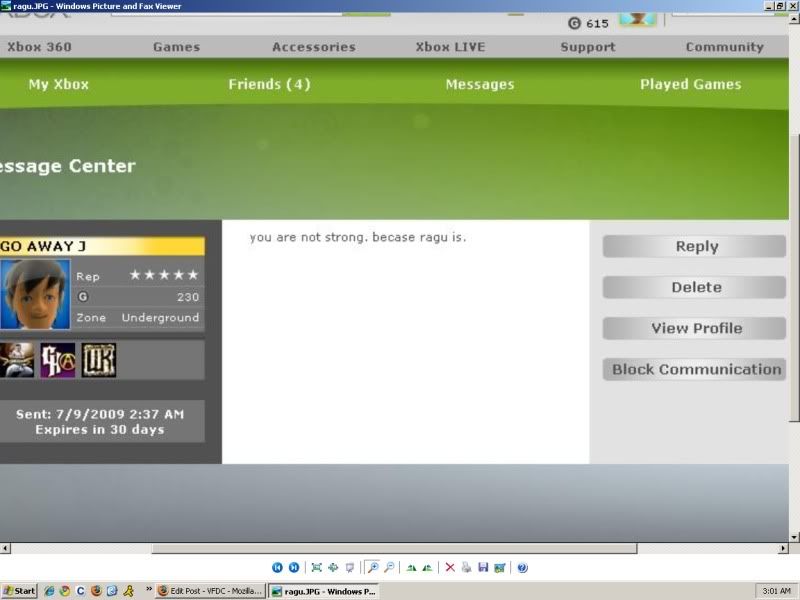The height and width of the screenshot is (600, 800).
Task: Expand the Quick Launch overflow chevron
Action: tap(148, 589)
